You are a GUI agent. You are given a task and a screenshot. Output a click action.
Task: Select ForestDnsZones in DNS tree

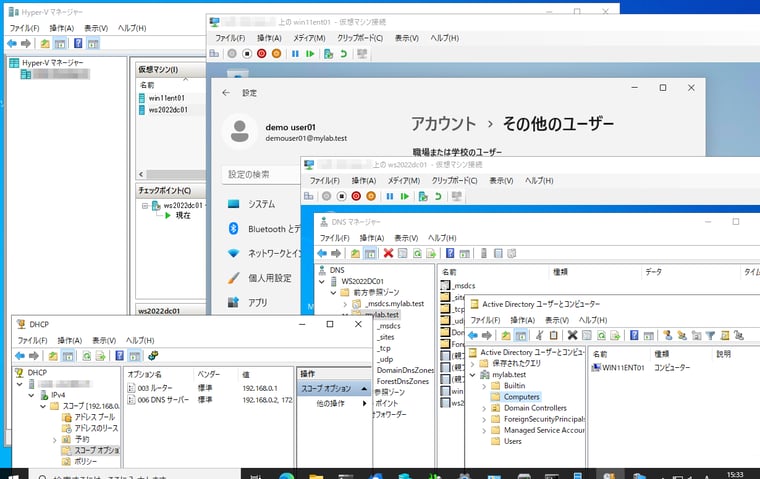click(x=403, y=382)
